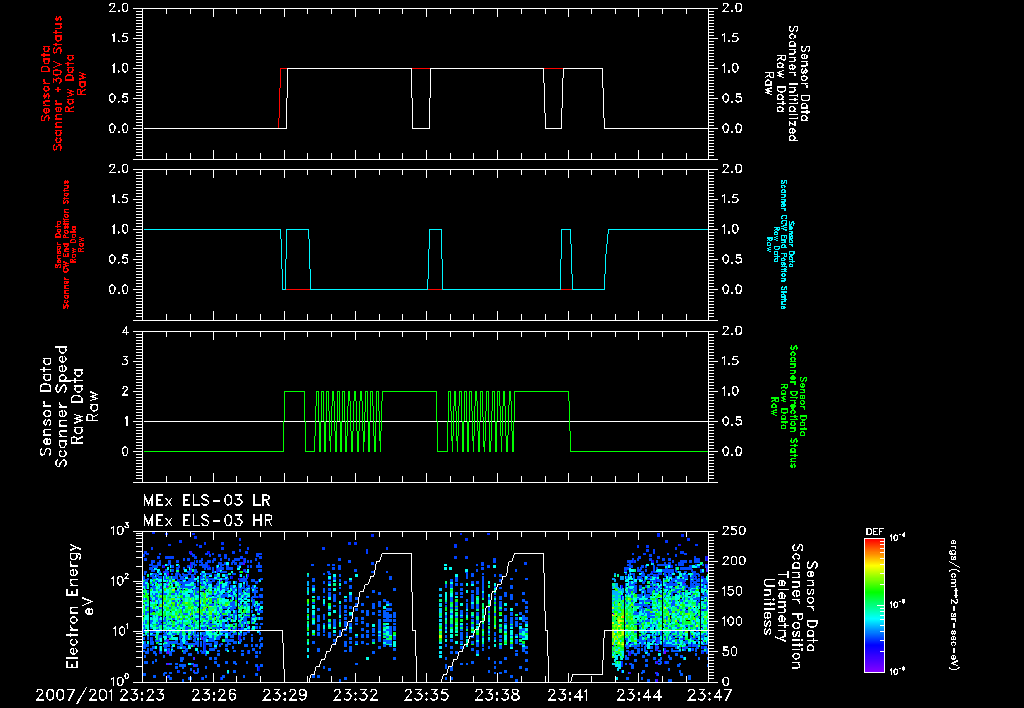Click the top value label of color bar
The height and width of the screenshot is (708, 1024).
(898, 538)
